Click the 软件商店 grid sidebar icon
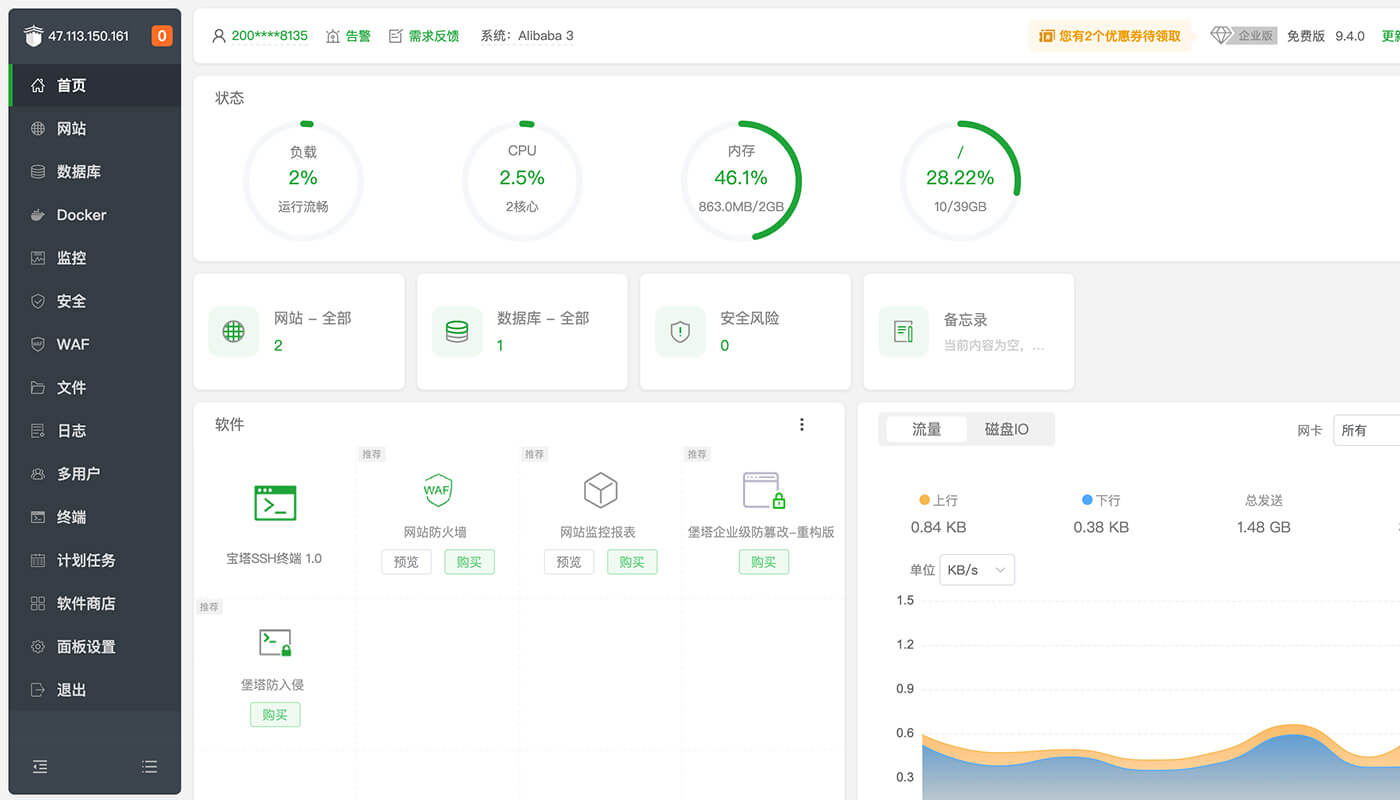 tap(38, 604)
